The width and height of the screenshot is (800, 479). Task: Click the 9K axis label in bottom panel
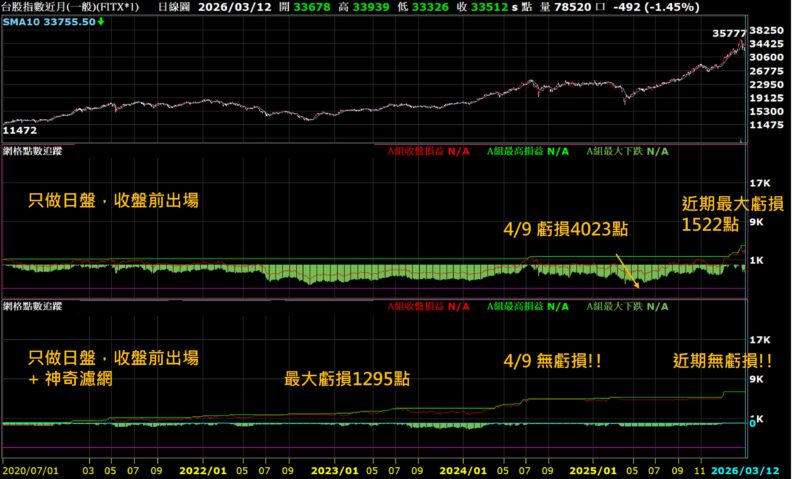point(756,379)
